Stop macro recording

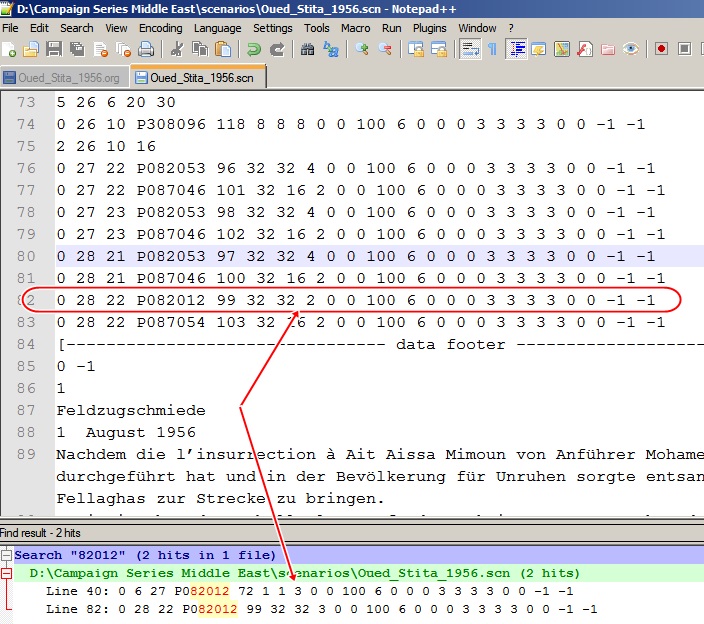click(x=684, y=49)
